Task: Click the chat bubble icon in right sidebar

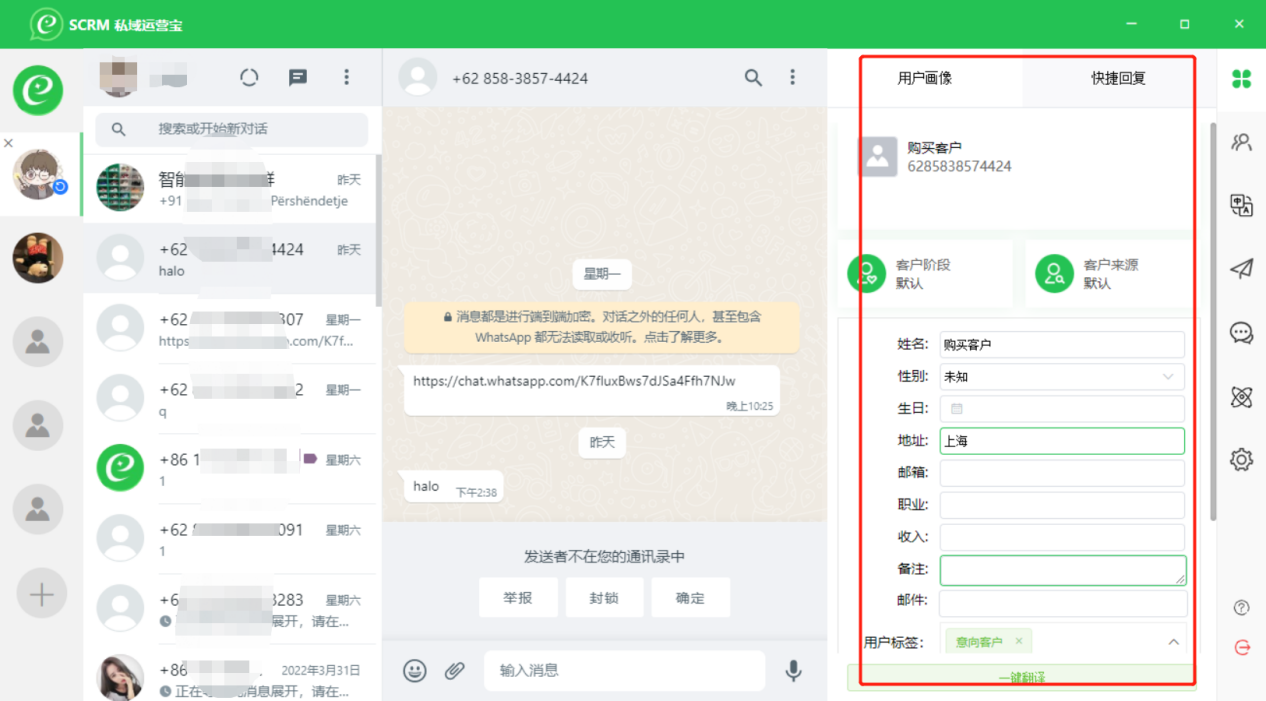Action: coord(1241,333)
